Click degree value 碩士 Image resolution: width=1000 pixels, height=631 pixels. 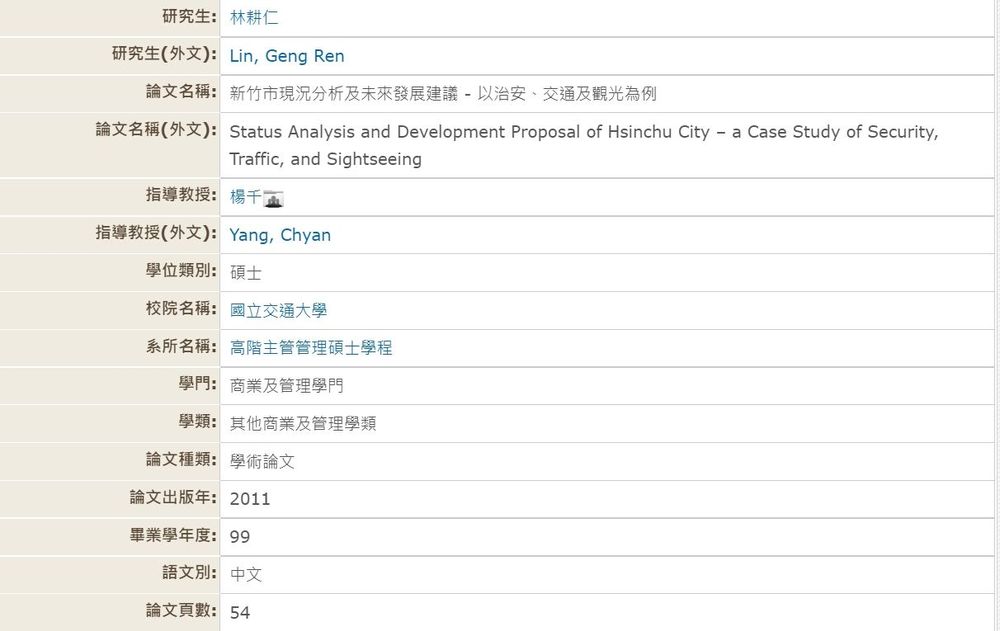click(x=246, y=273)
